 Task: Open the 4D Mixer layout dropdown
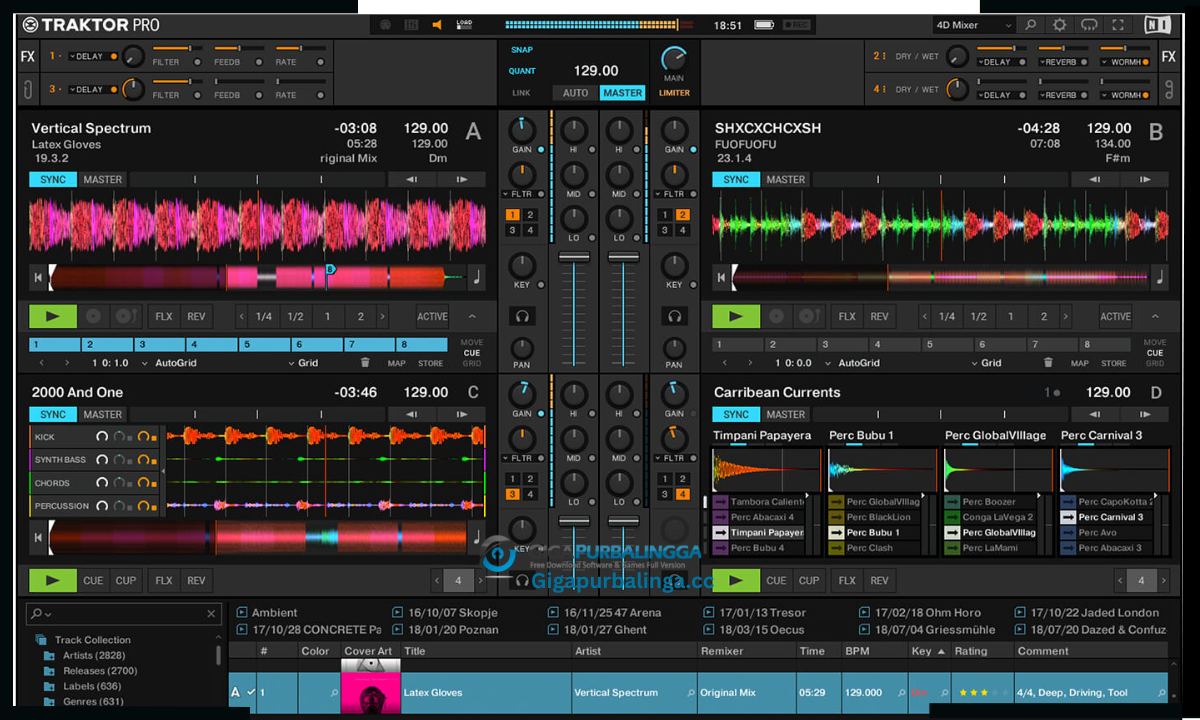coord(971,25)
